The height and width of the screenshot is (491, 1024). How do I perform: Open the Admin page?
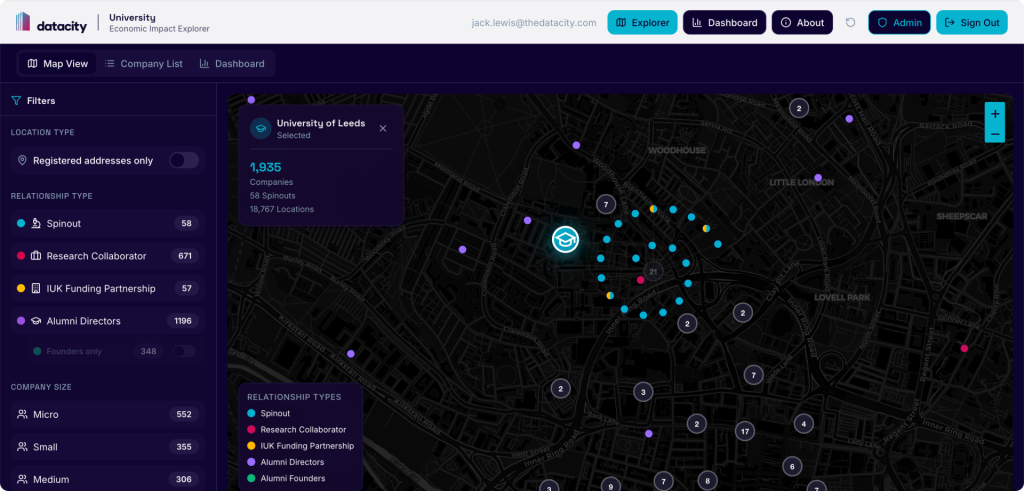click(898, 23)
